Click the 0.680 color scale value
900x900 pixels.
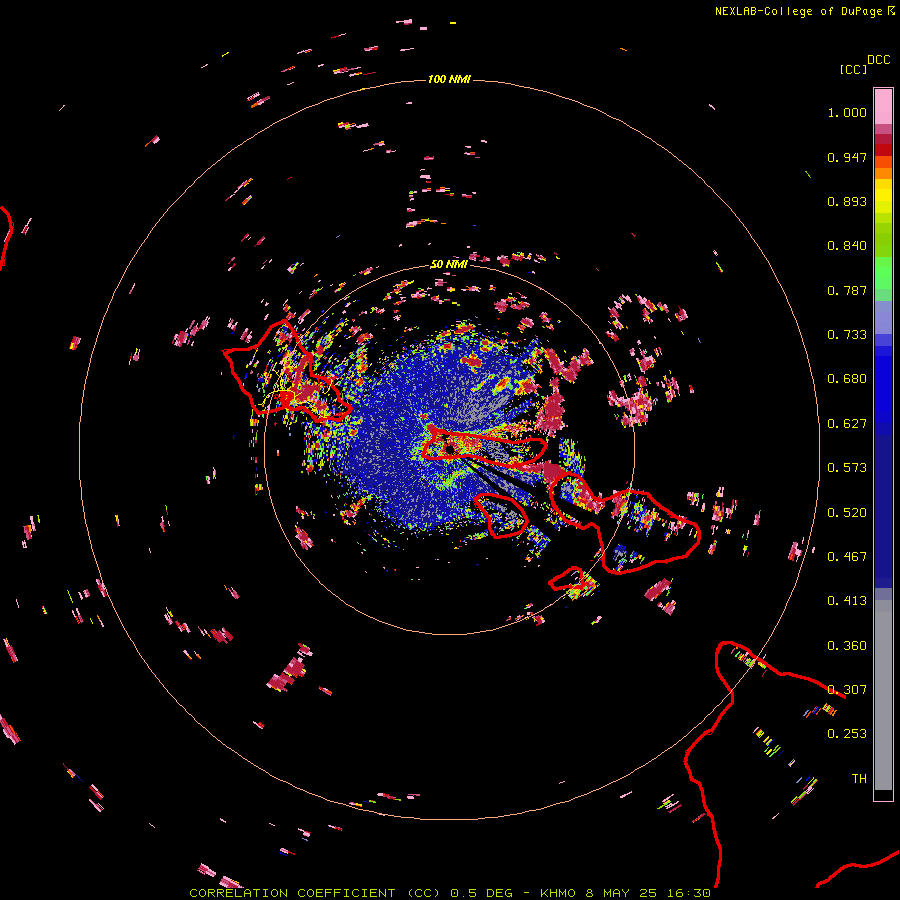tap(847, 379)
